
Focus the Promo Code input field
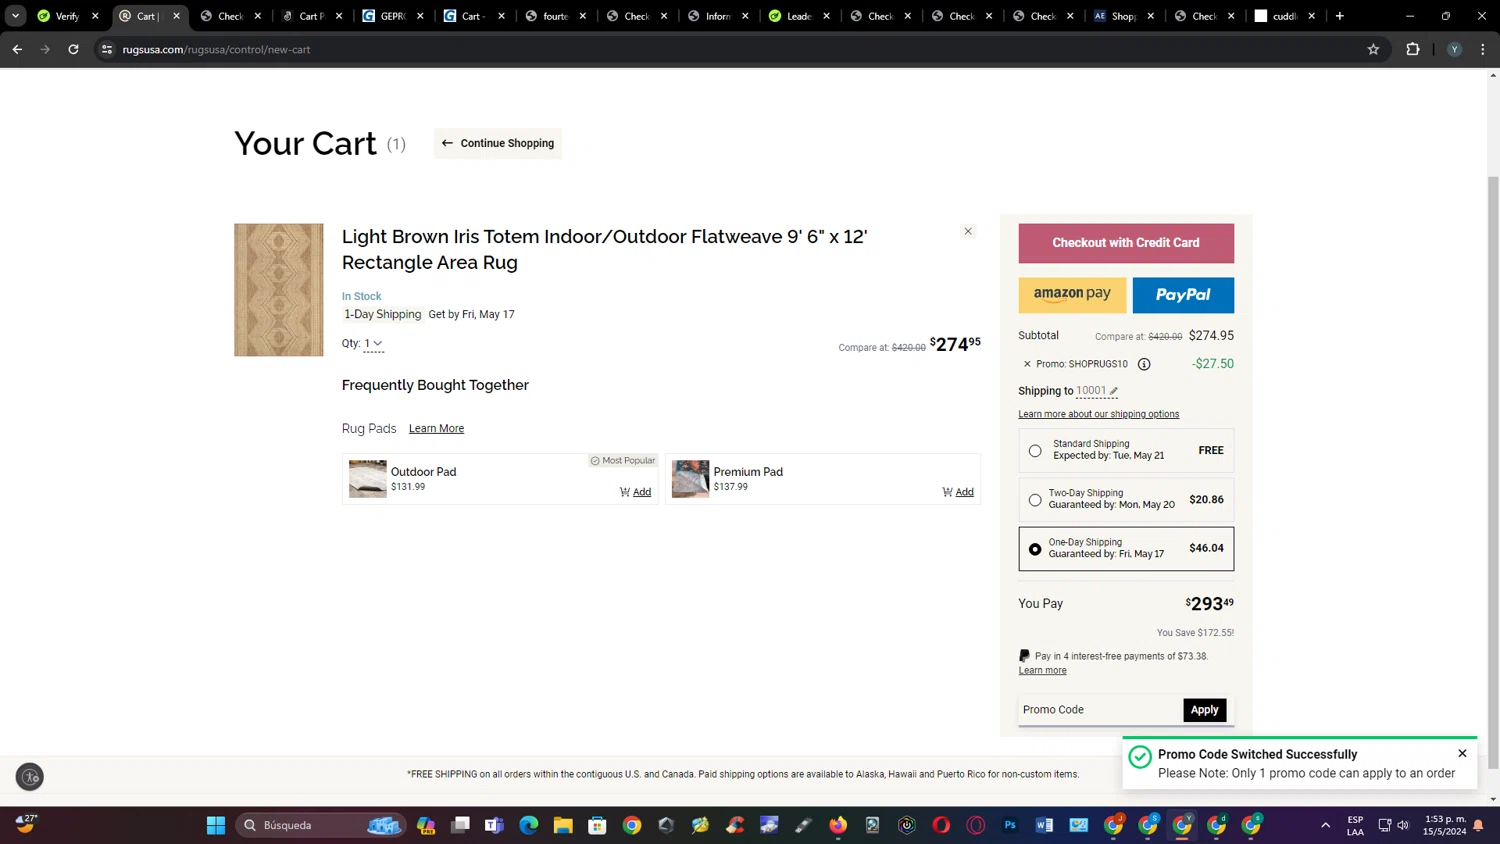point(1100,710)
